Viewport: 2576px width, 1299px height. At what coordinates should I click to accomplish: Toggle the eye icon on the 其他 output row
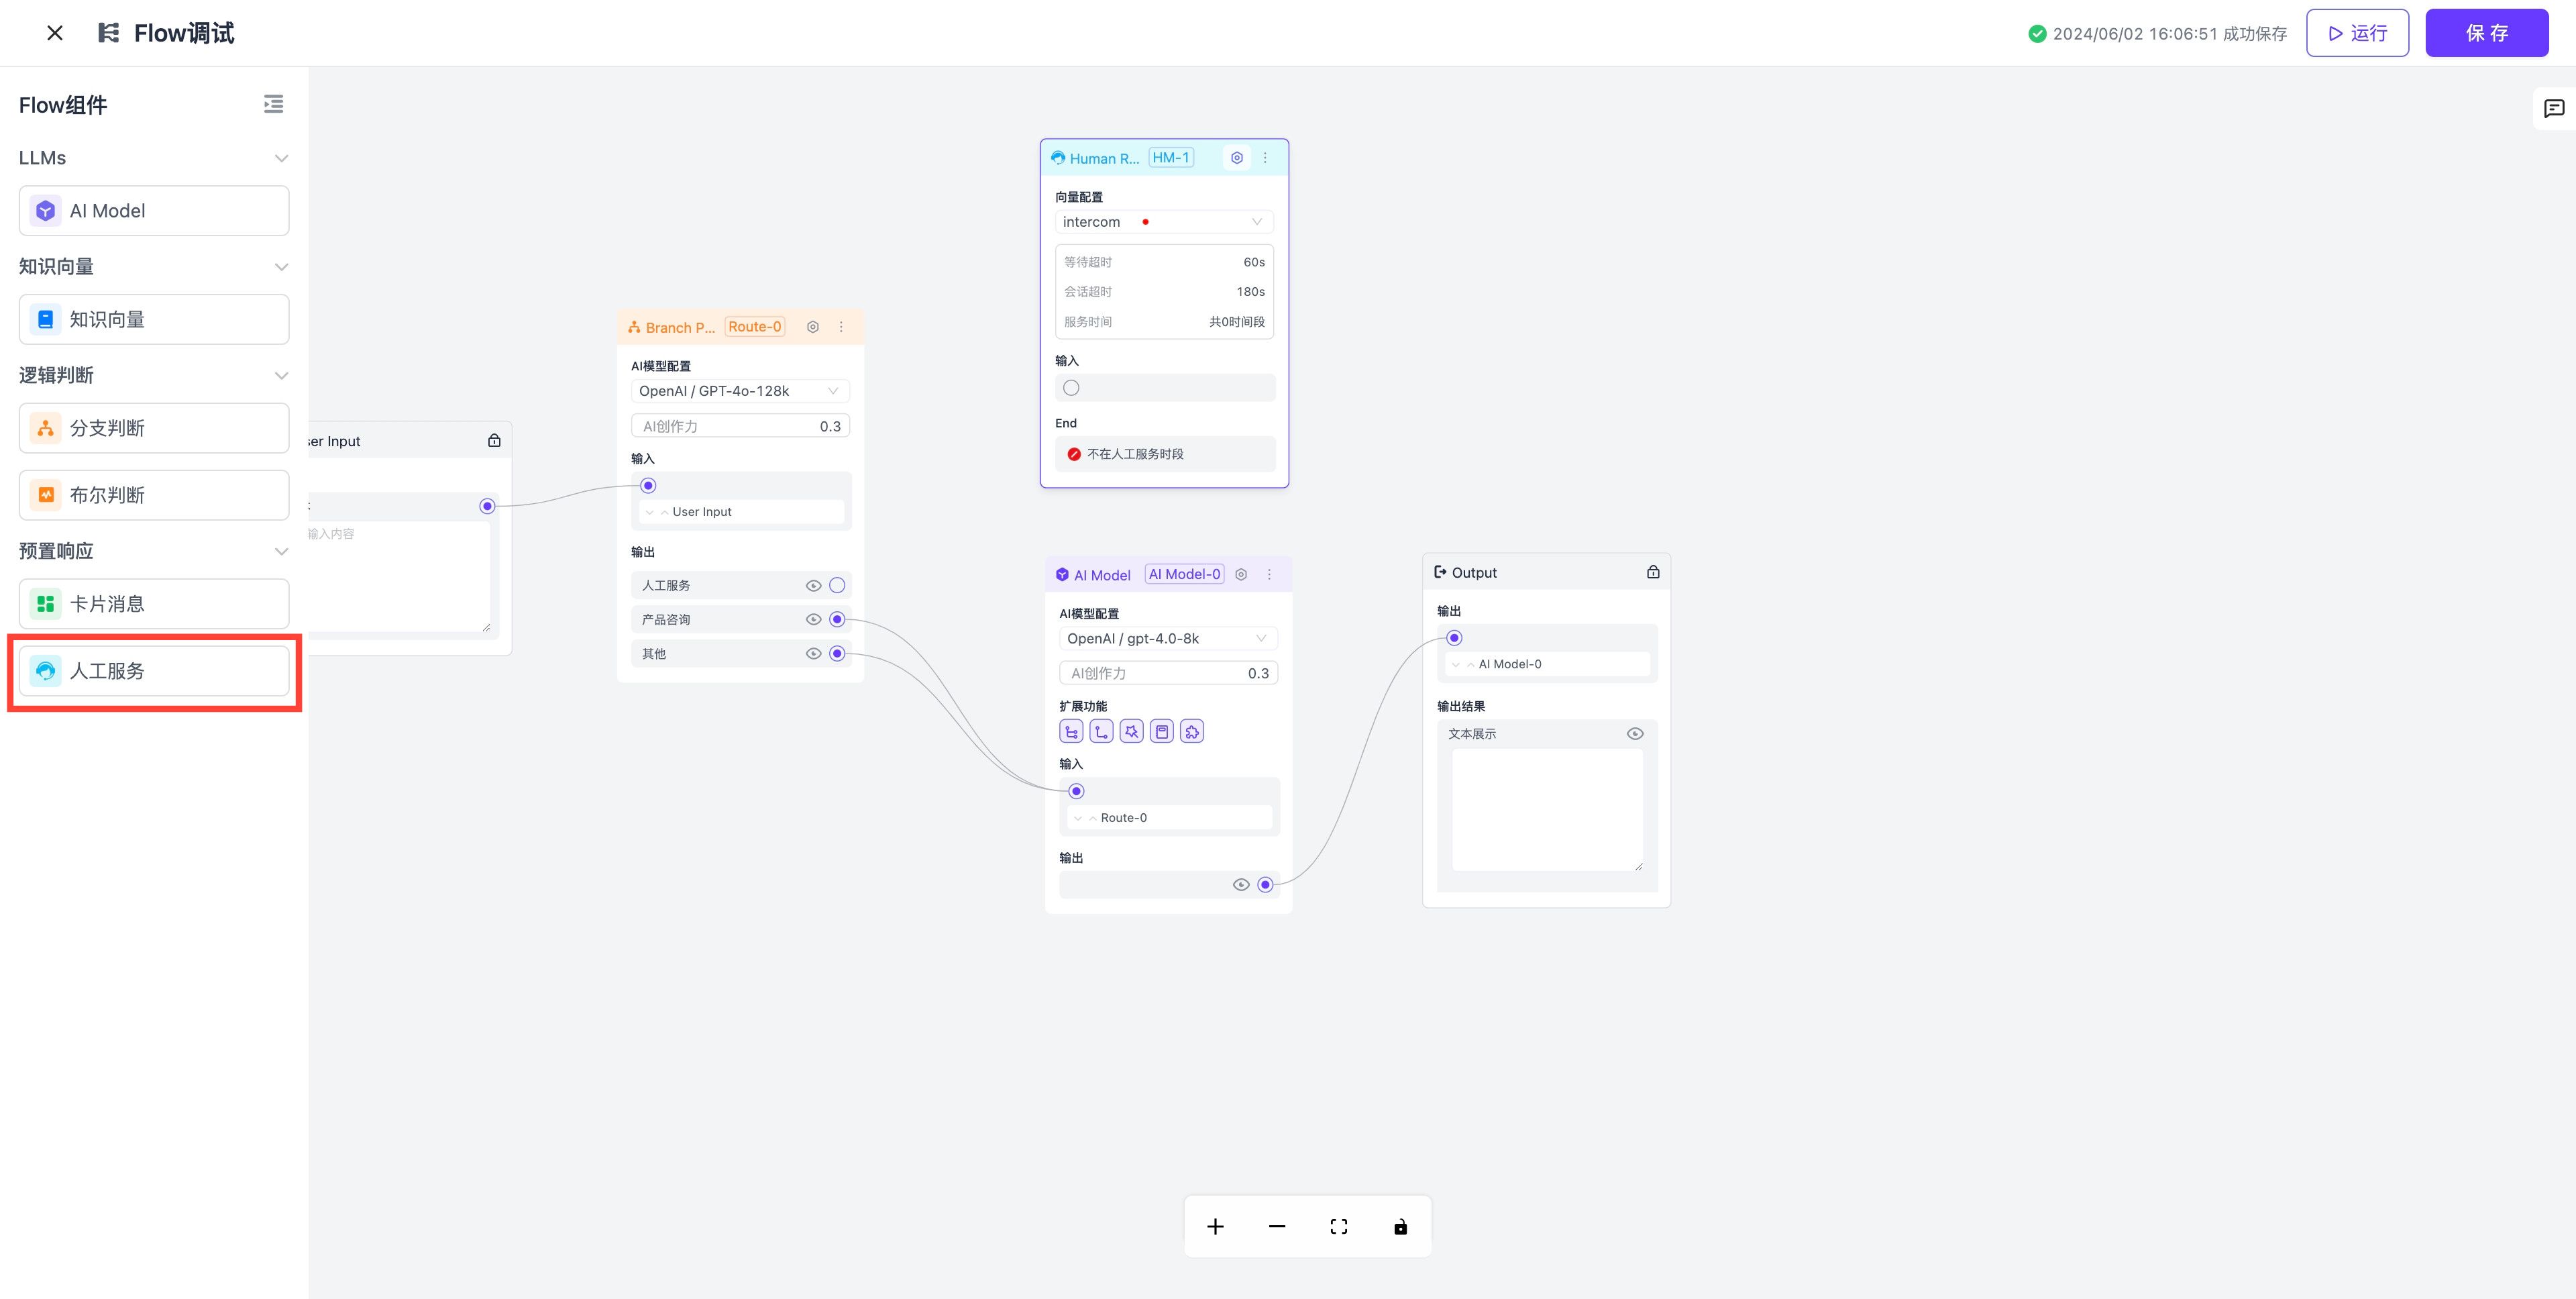coord(813,654)
